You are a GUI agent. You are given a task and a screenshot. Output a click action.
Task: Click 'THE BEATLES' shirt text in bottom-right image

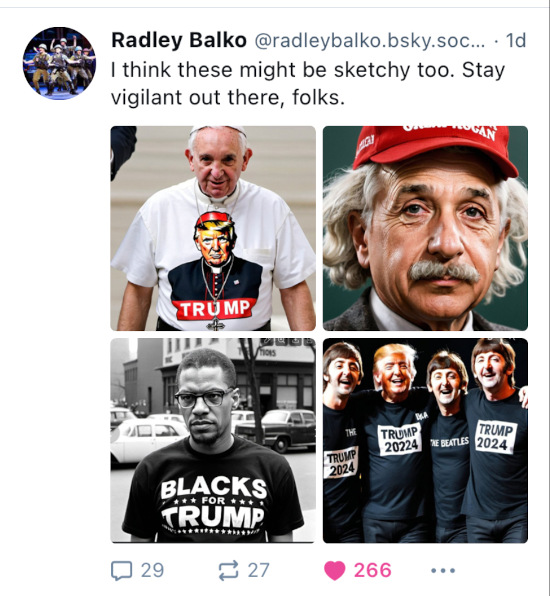pos(450,442)
